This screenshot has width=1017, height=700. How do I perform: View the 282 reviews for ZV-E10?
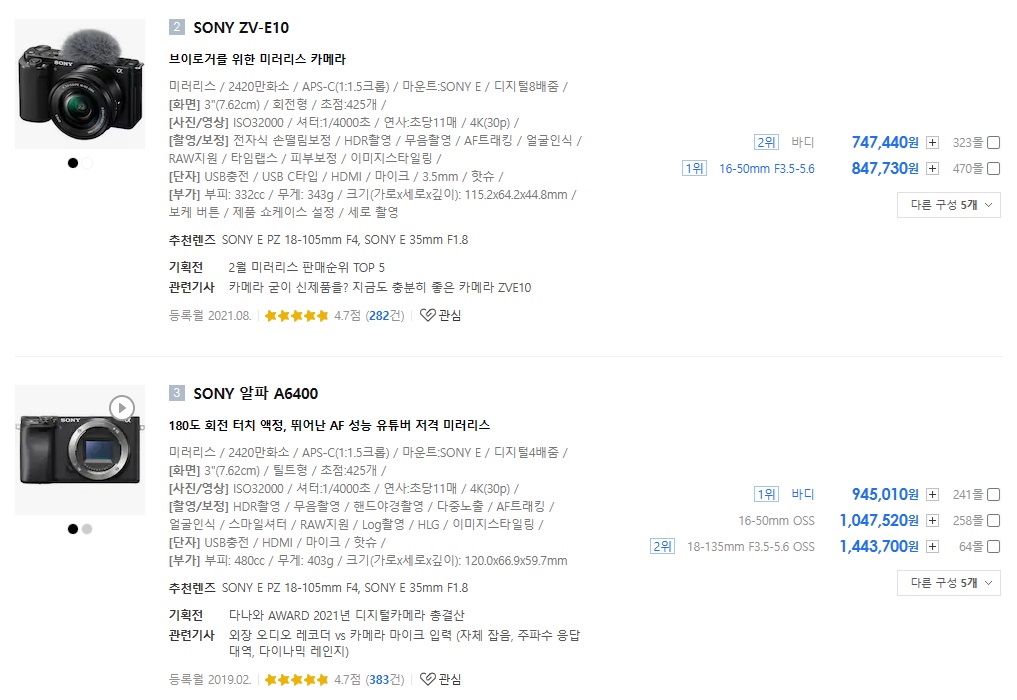[x=379, y=316]
